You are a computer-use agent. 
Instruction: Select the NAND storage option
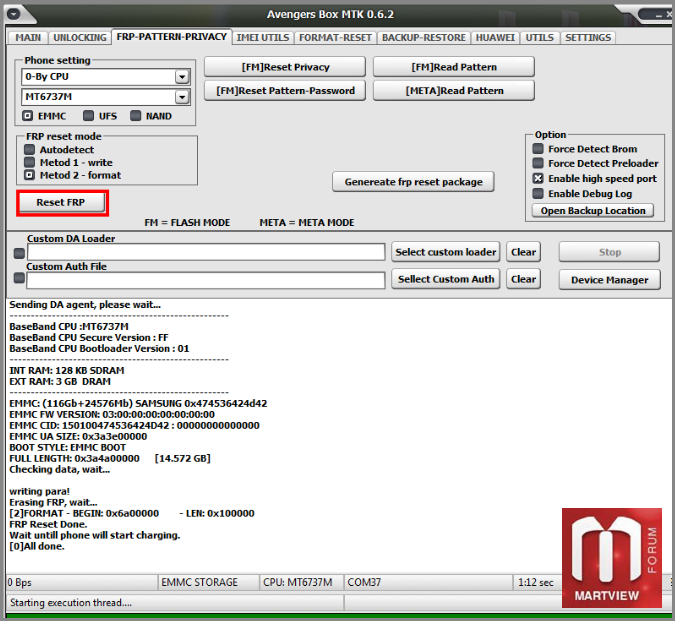(136, 116)
